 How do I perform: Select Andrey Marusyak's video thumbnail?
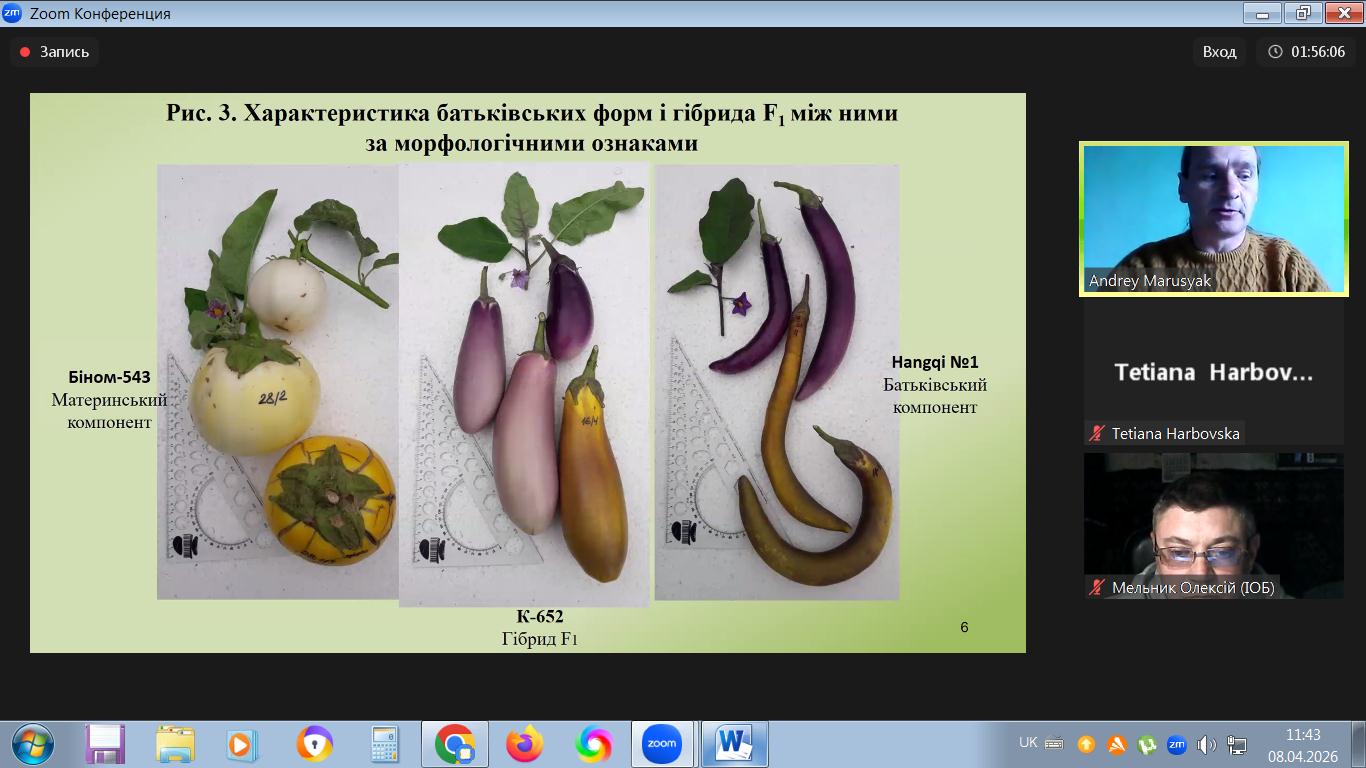point(1213,218)
